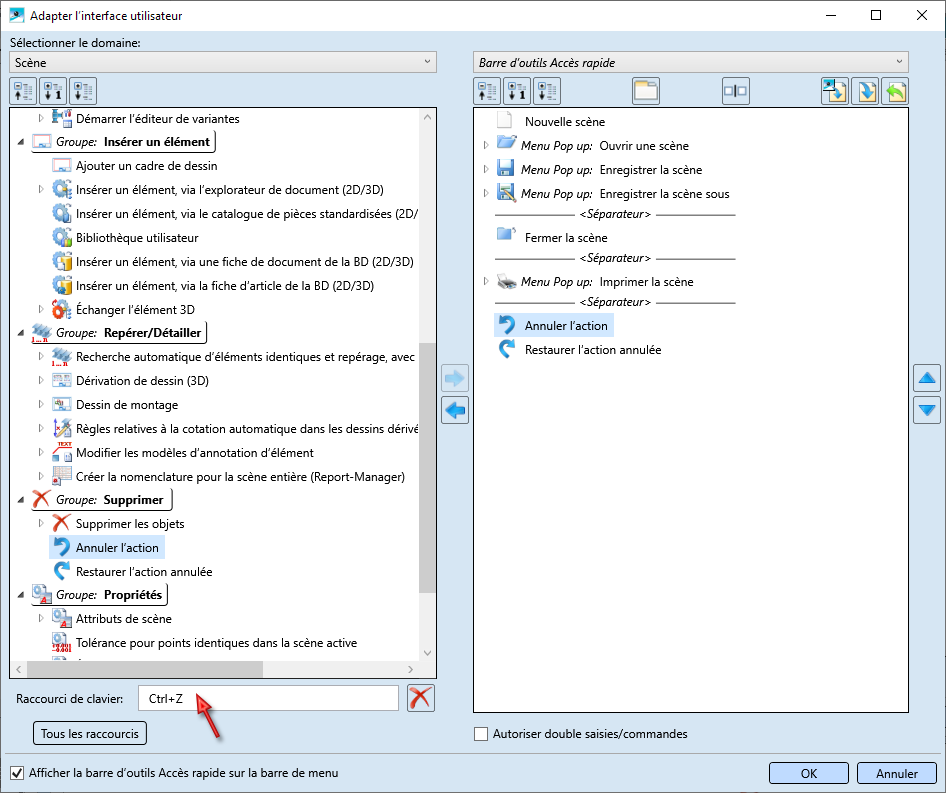This screenshot has width=946, height=793.
Task: Select Restaurer l'action annulée in left tree
Action: tap(144, 572)
